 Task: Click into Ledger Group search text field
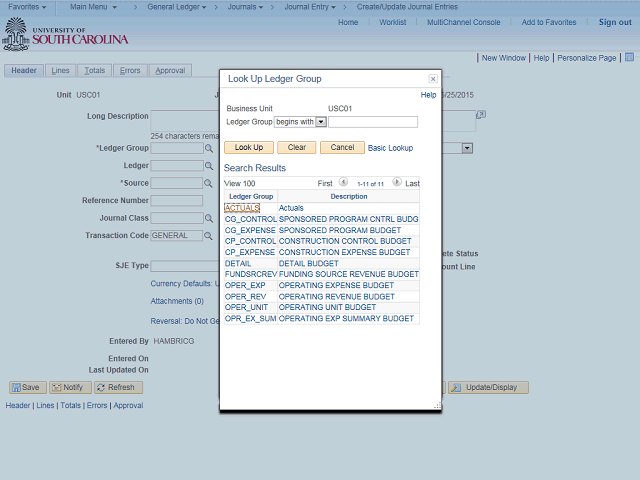[x=373, y=122]
